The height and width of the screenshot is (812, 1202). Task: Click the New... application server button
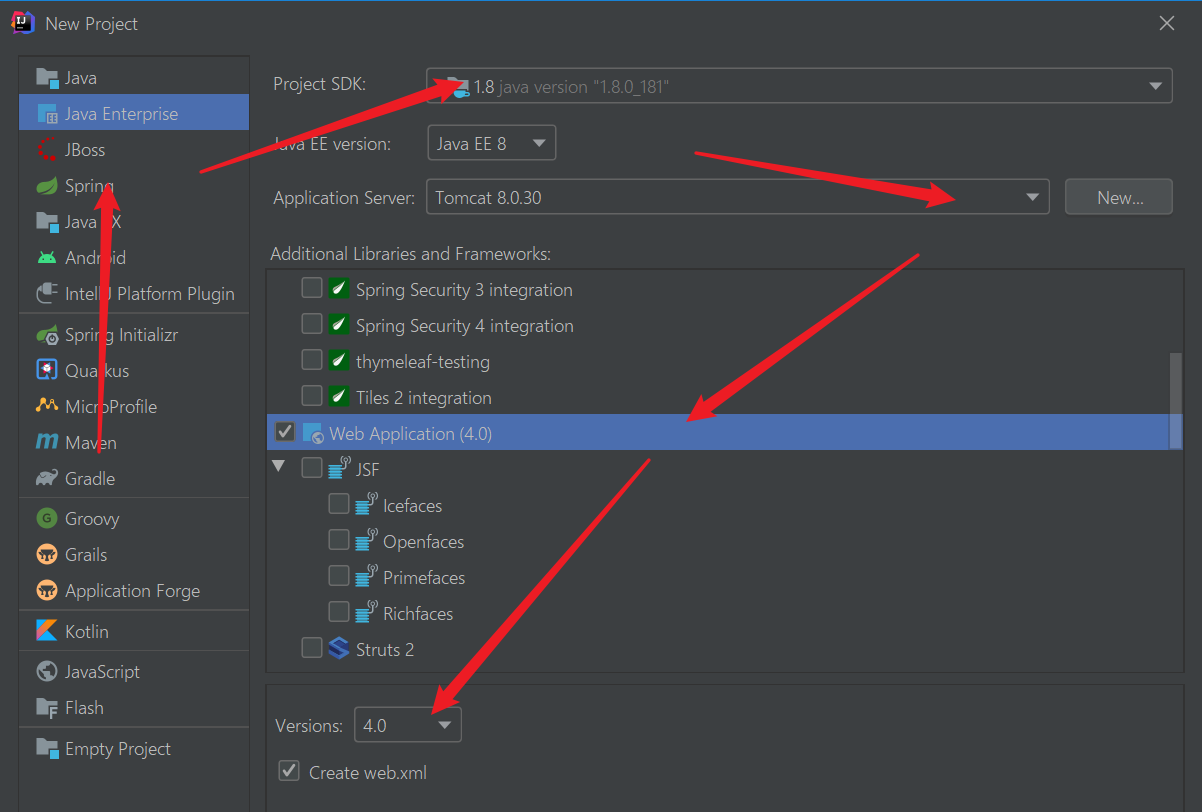pyautogui.click(x=1119, y=197)
